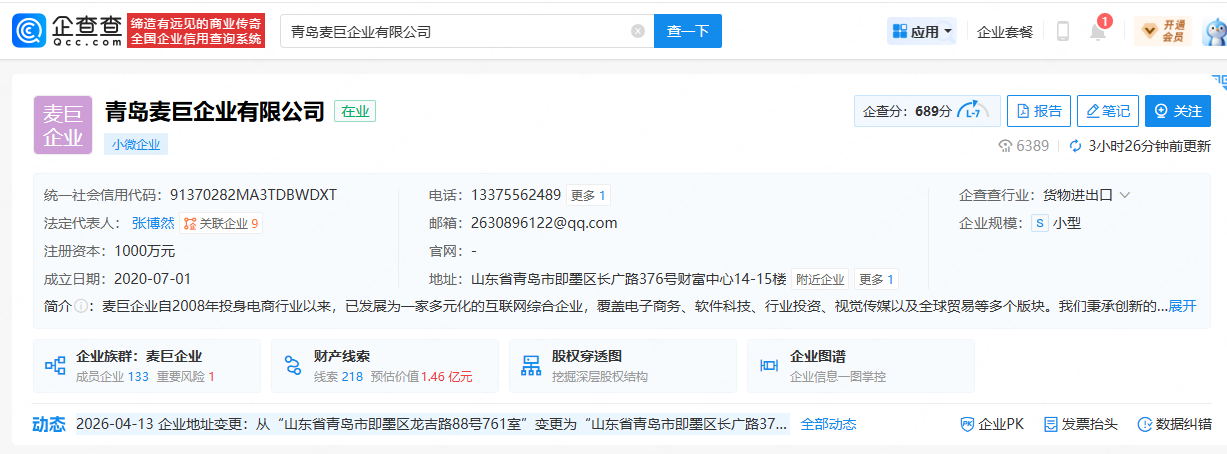Click the 查一下 search button
1227x454 pixels.
(x=687, y=31)
